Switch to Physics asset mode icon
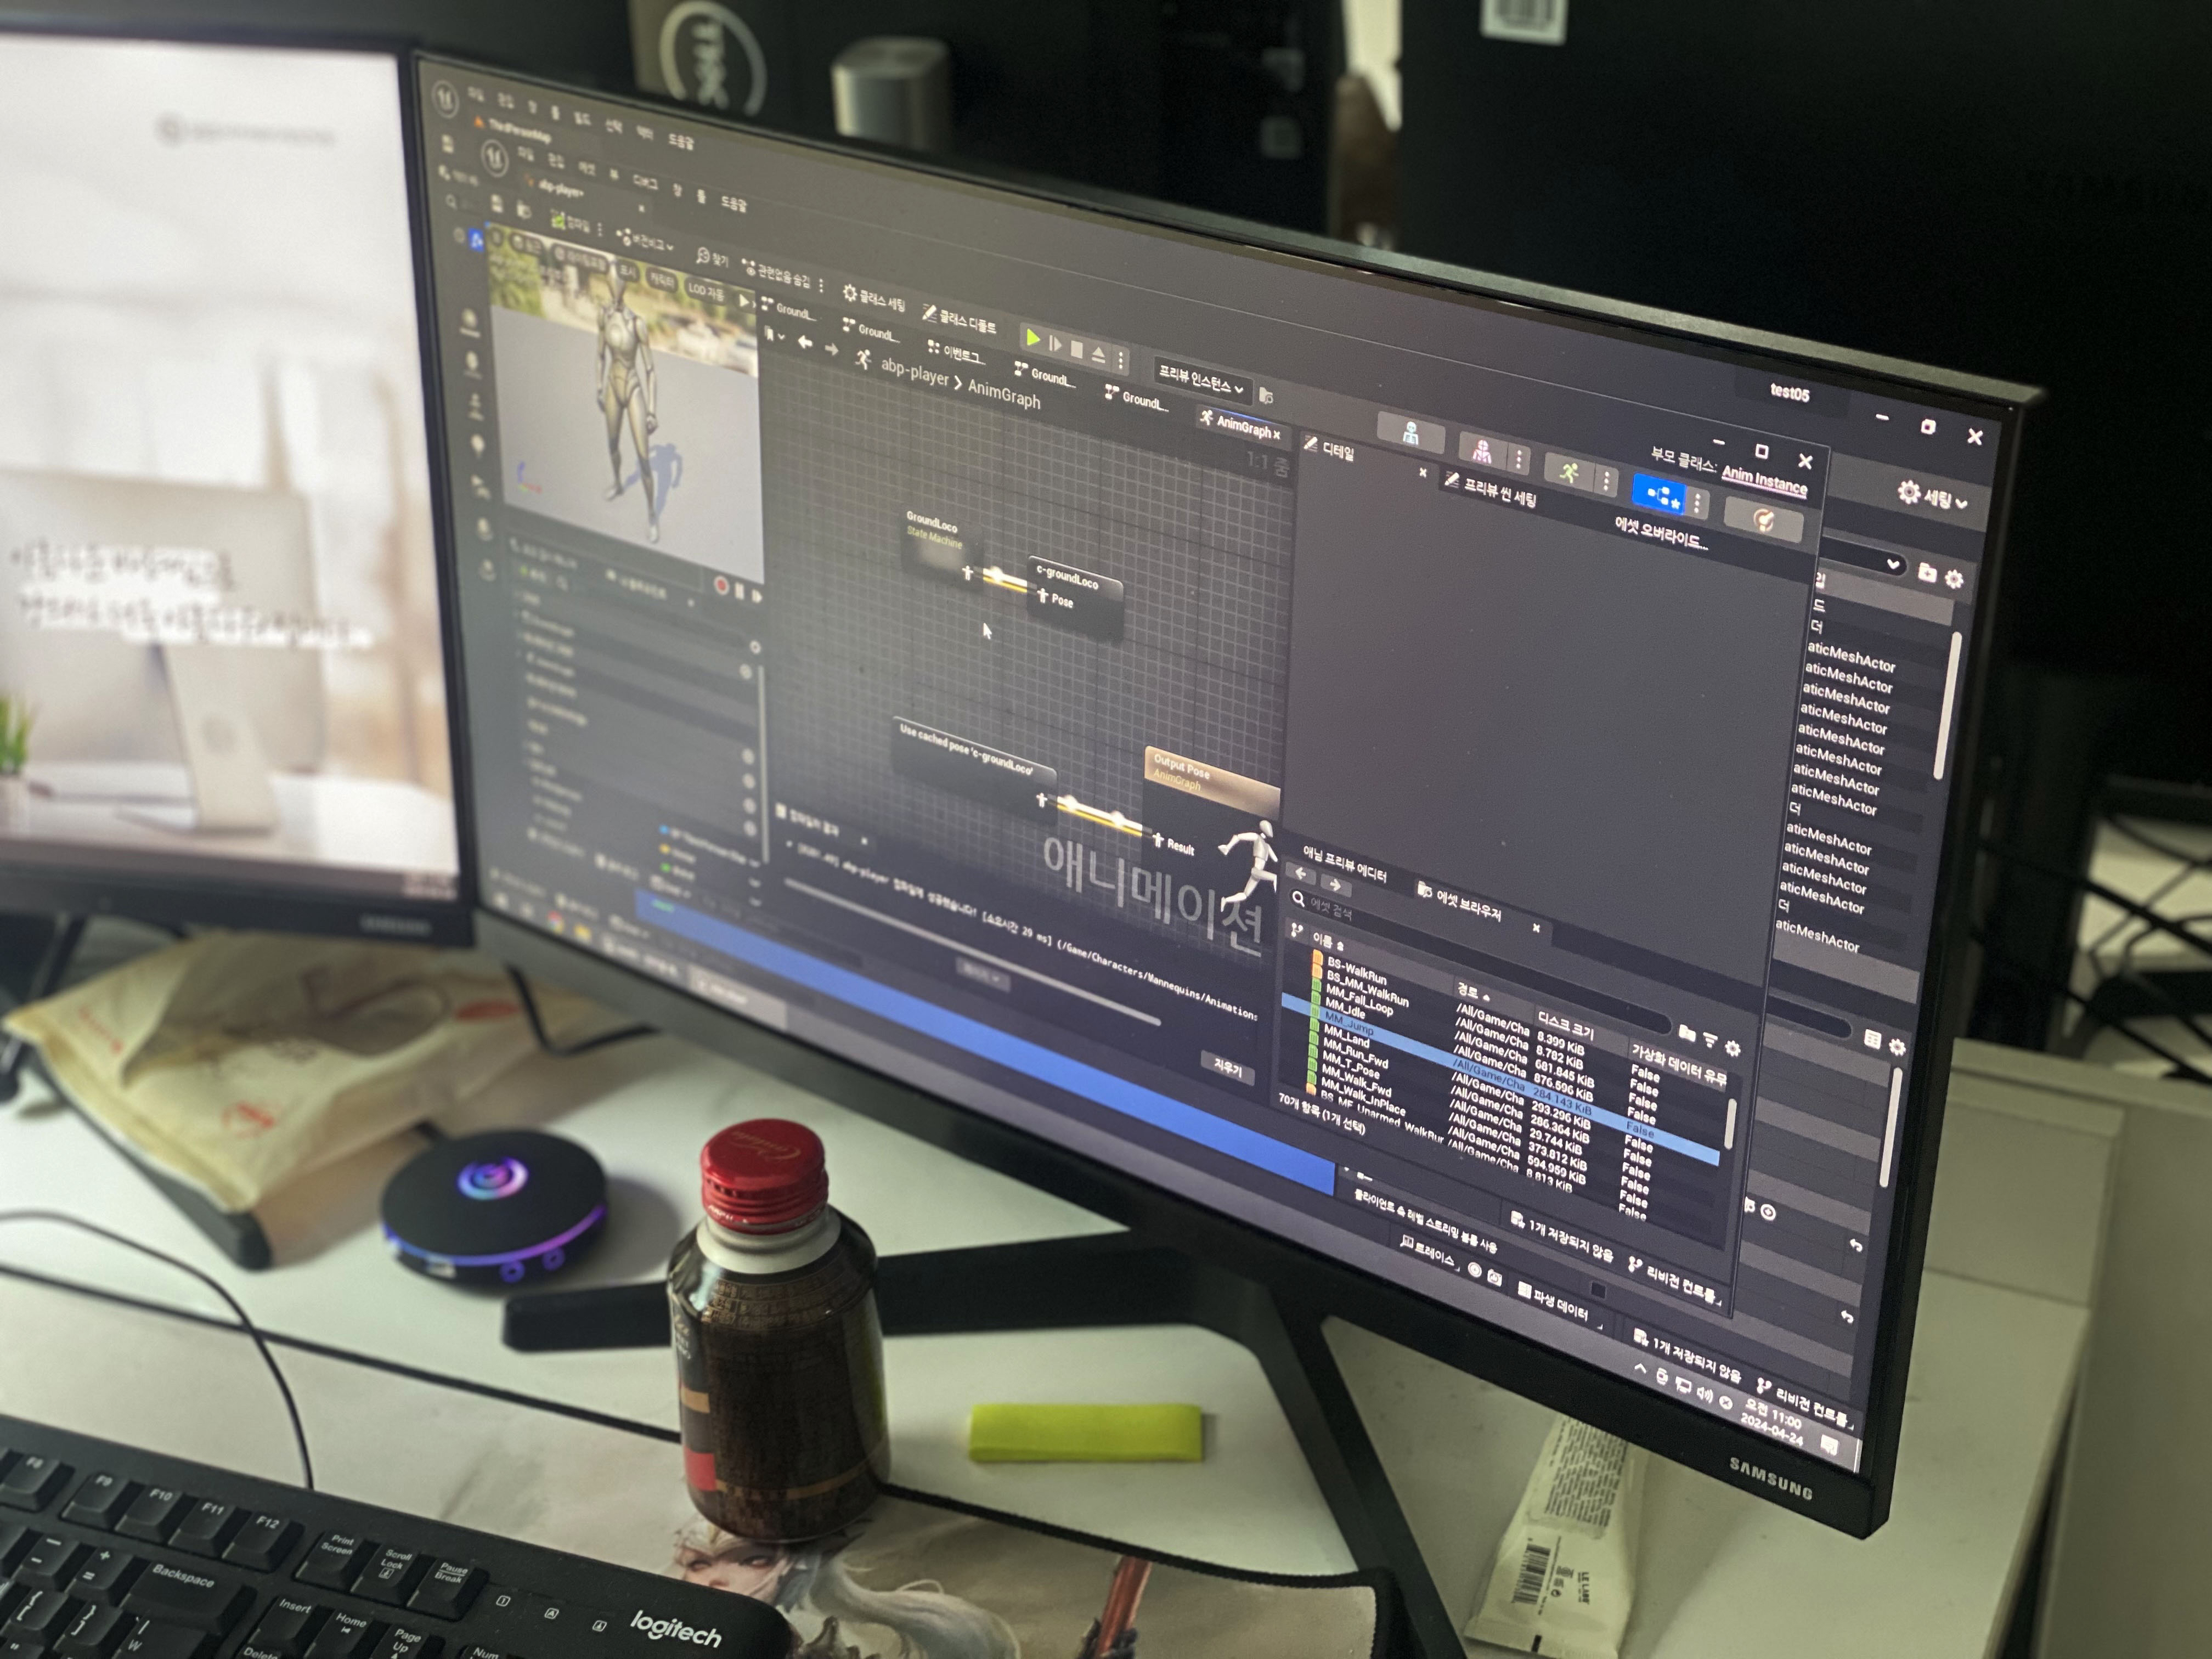 click(1763, 521)
